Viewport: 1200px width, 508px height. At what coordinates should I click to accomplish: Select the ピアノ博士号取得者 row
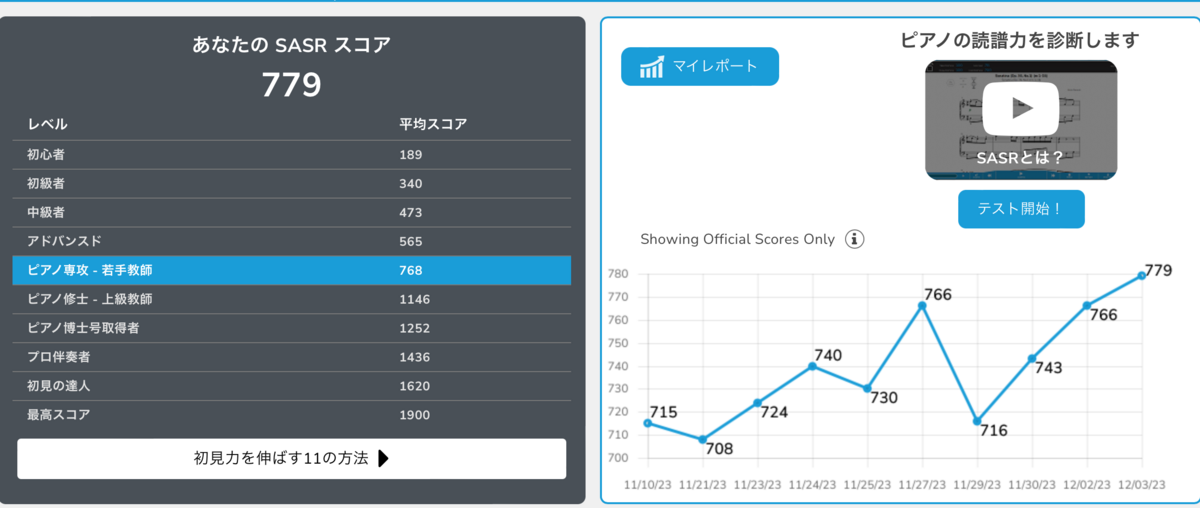click(x=291, y=328)
